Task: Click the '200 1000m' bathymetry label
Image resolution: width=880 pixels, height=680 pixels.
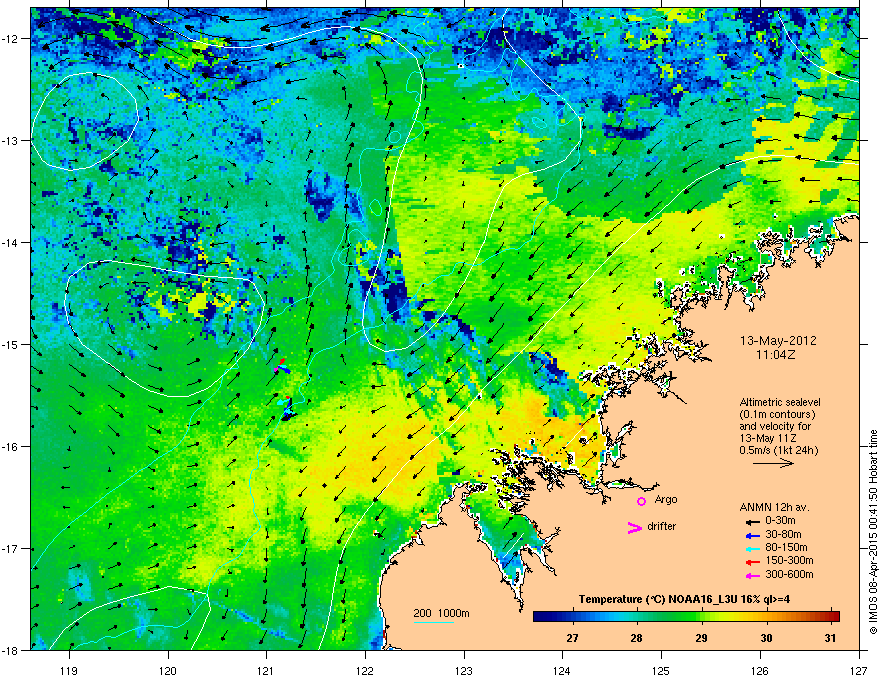Action: pyautogui.click(x=442, y=613)
